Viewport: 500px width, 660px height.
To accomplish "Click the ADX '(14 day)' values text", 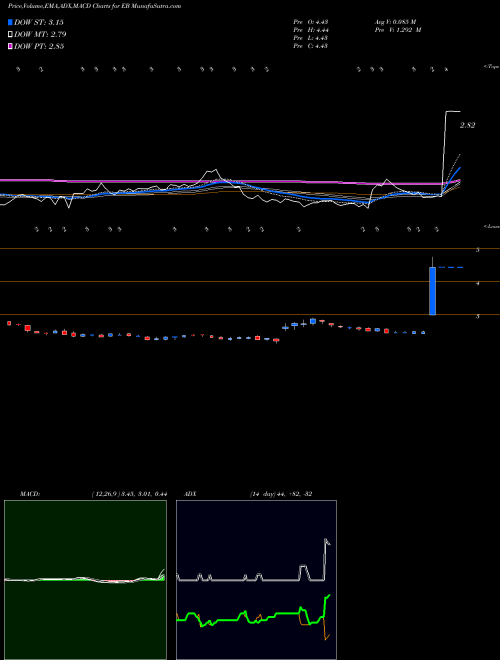I will click(281, 494).
